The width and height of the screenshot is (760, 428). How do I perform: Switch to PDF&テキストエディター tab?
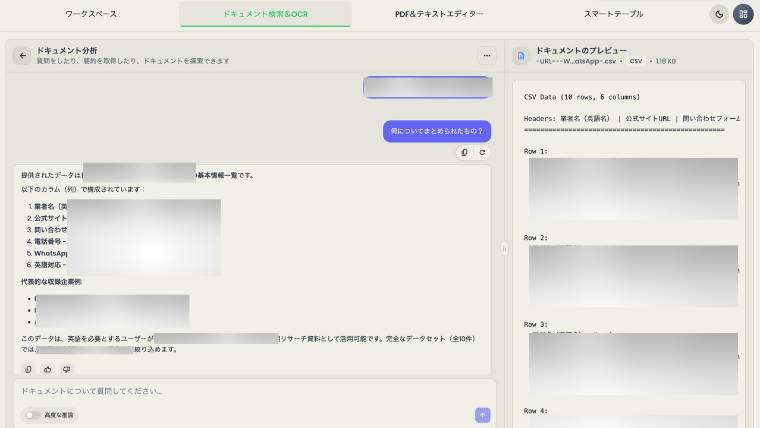pyautogui.click(x=439, y=14)
